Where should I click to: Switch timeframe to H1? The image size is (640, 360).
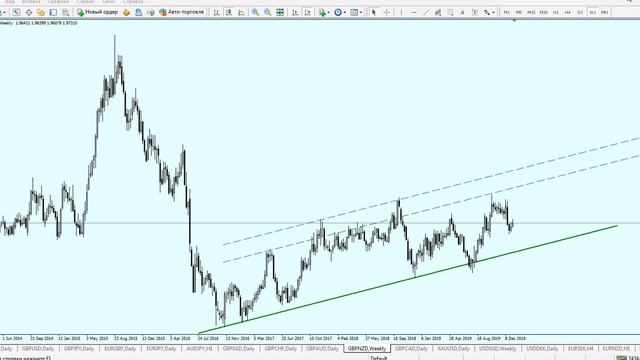coord(556,13)
